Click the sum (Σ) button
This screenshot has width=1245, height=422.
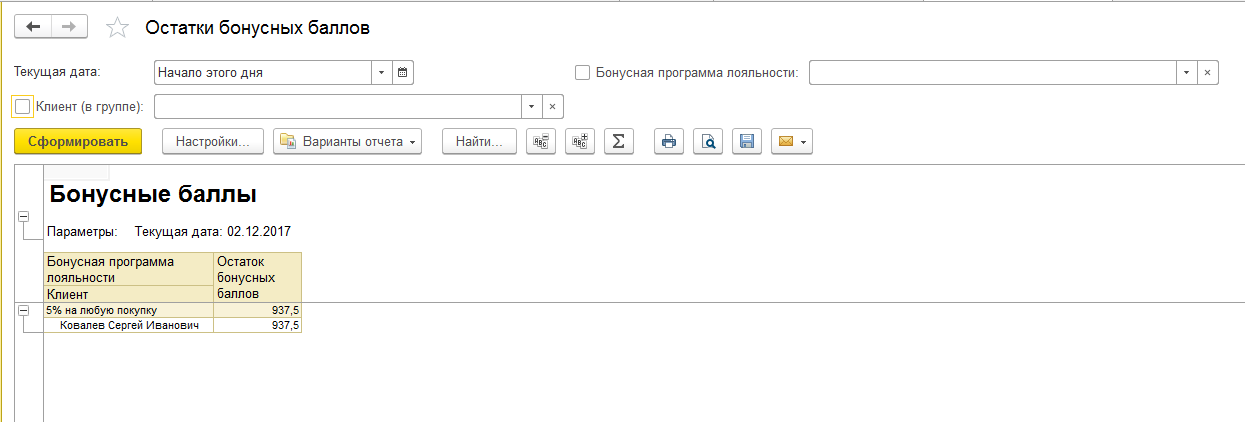click(x=619, y=142)
